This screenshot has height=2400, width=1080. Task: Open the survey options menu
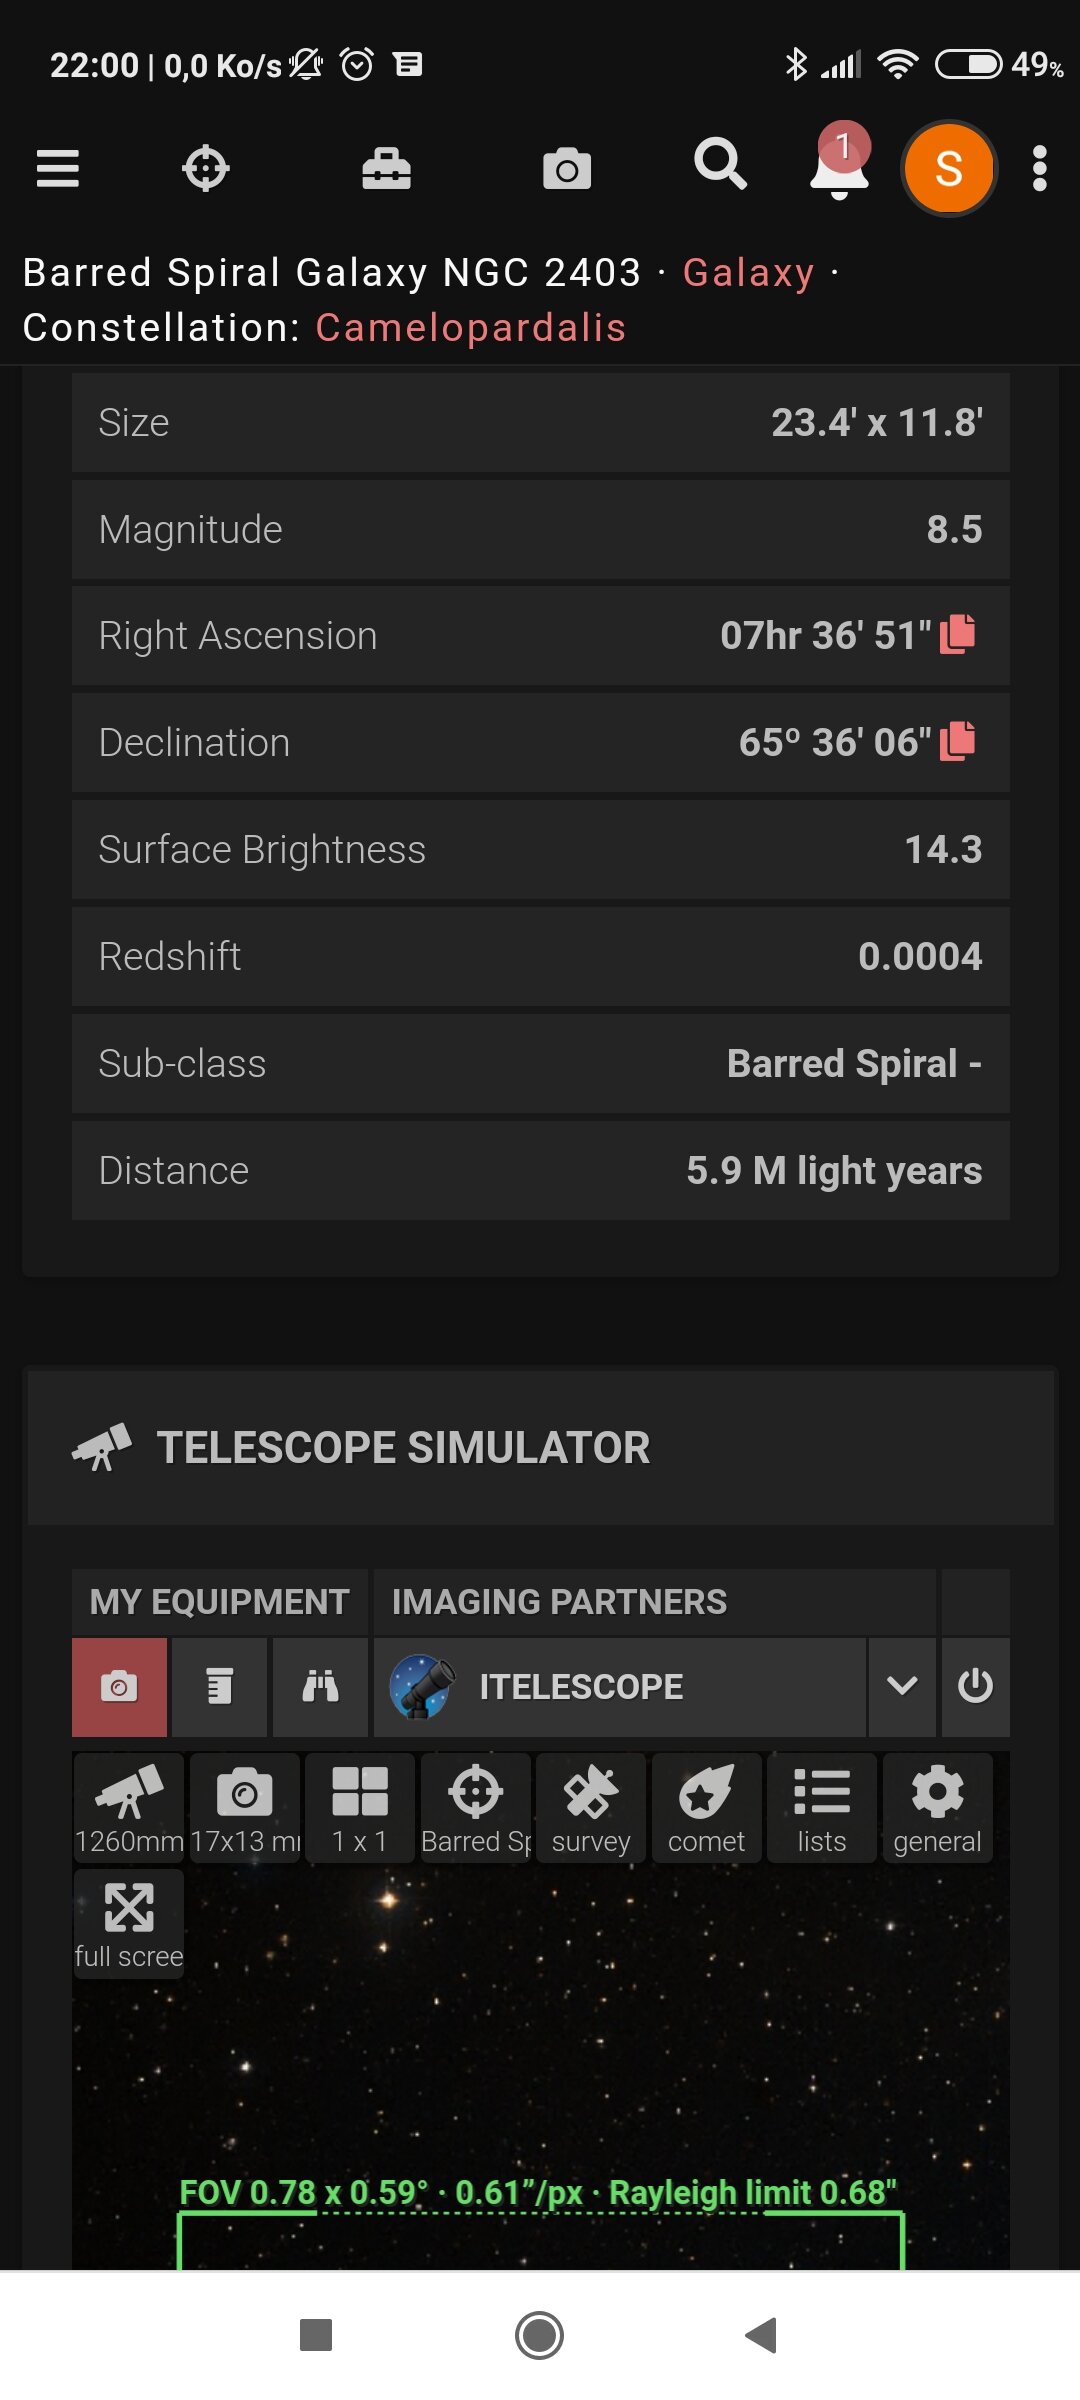coord(591,1807)
